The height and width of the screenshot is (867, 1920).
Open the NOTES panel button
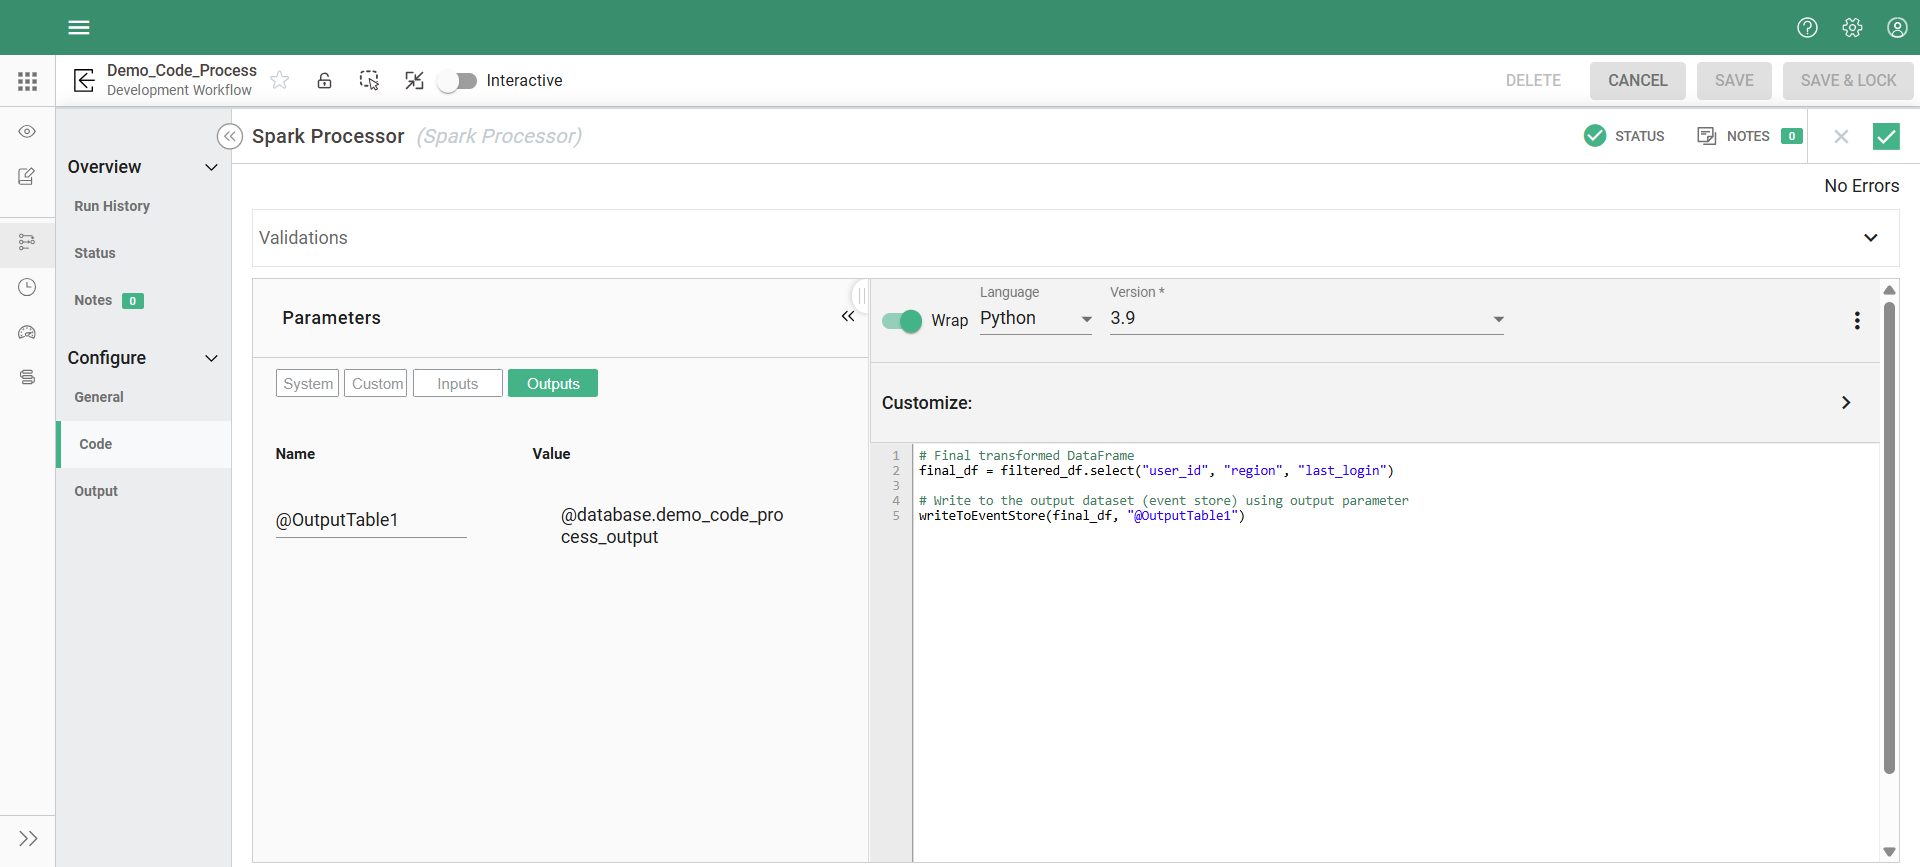pos(1748,136)
